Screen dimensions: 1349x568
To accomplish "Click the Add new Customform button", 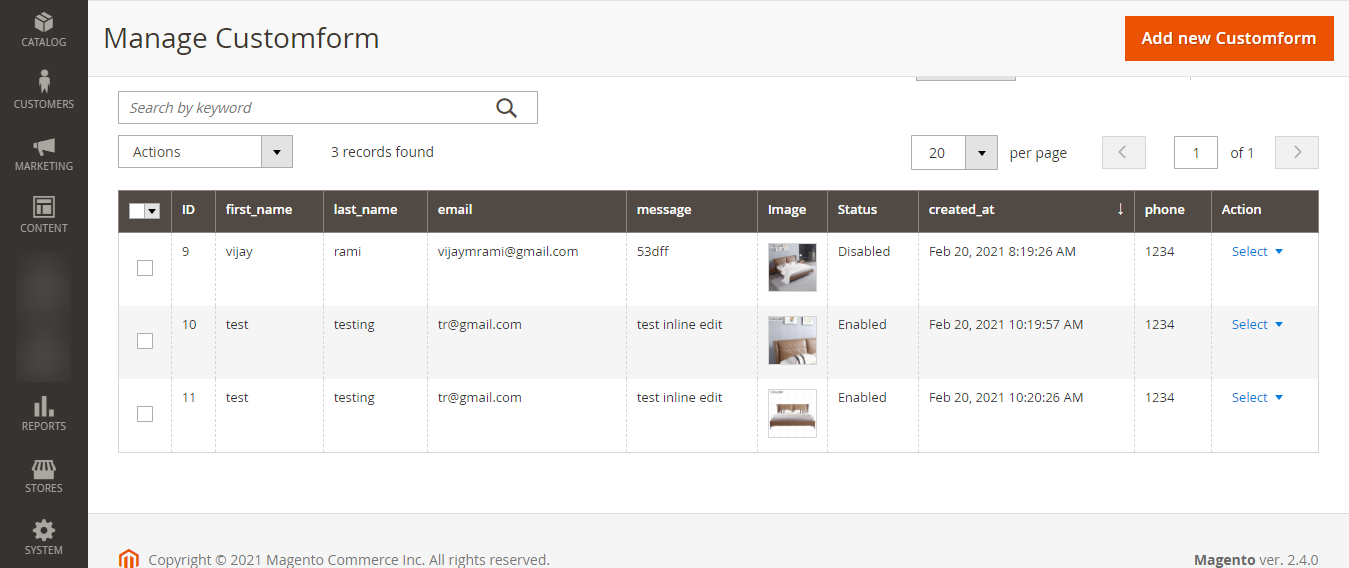I will pos(1229,38).
